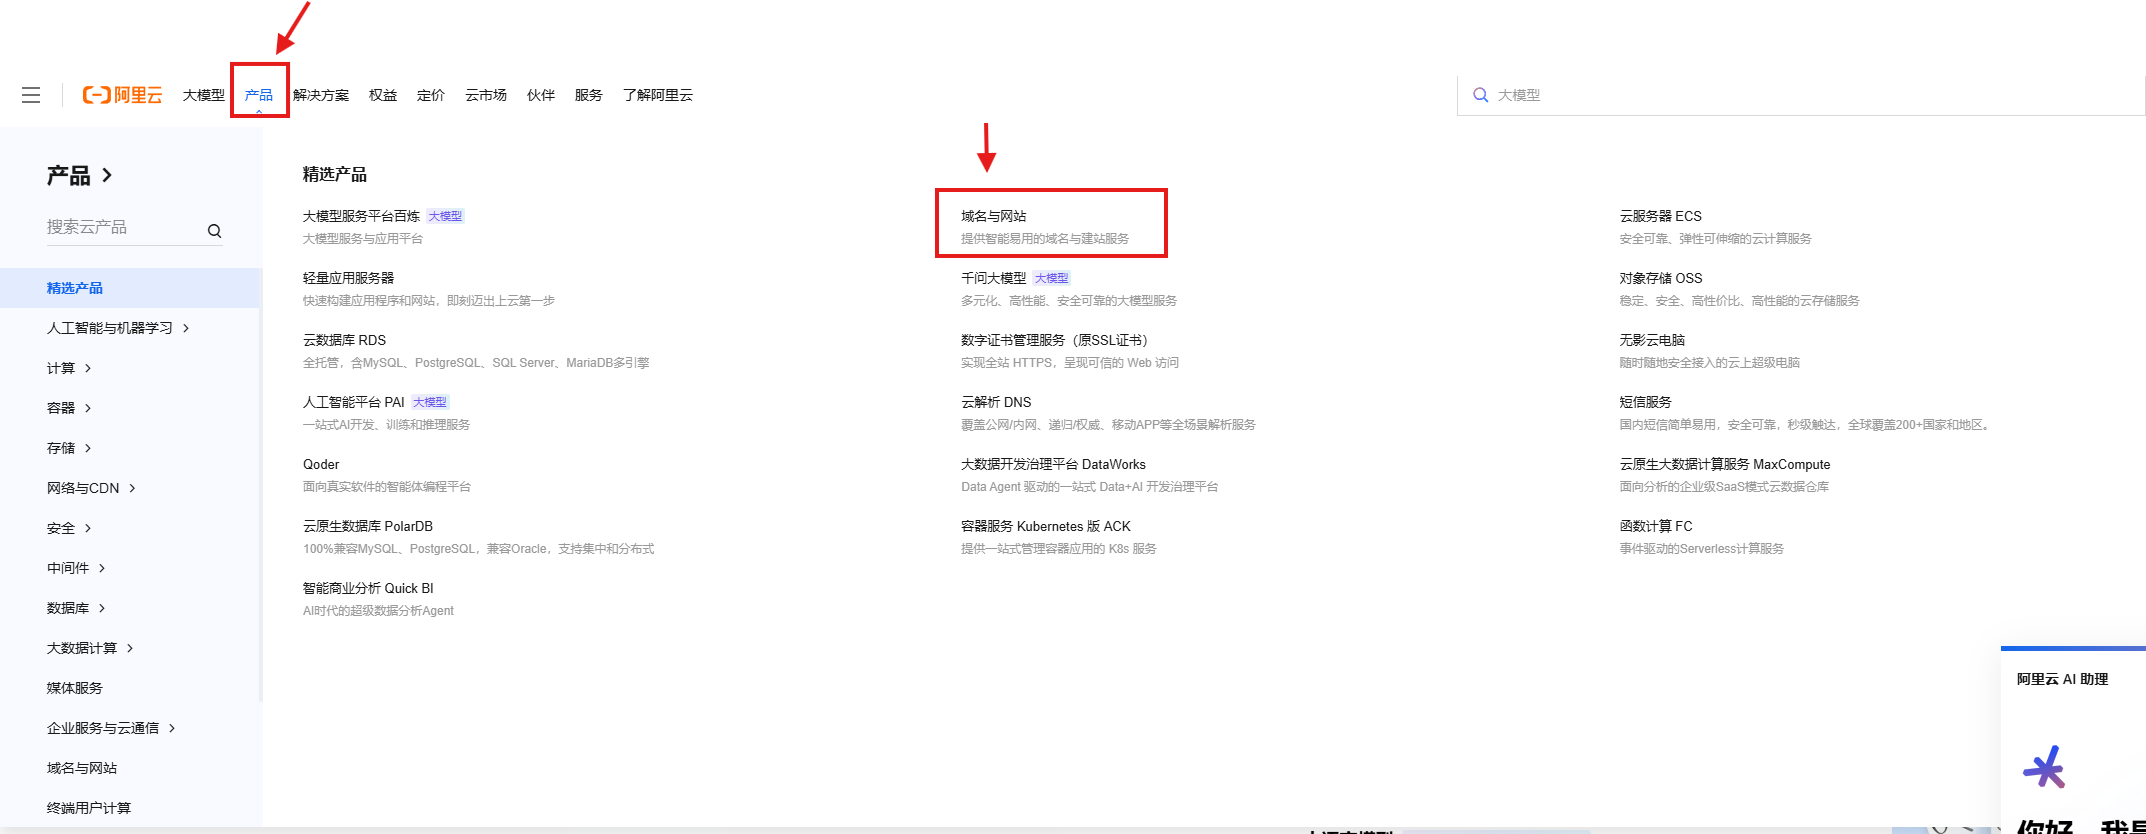The width and height of the screenshot is (2146, 834).
Task: Open the 定价 nav item
Action: (431, 95)
